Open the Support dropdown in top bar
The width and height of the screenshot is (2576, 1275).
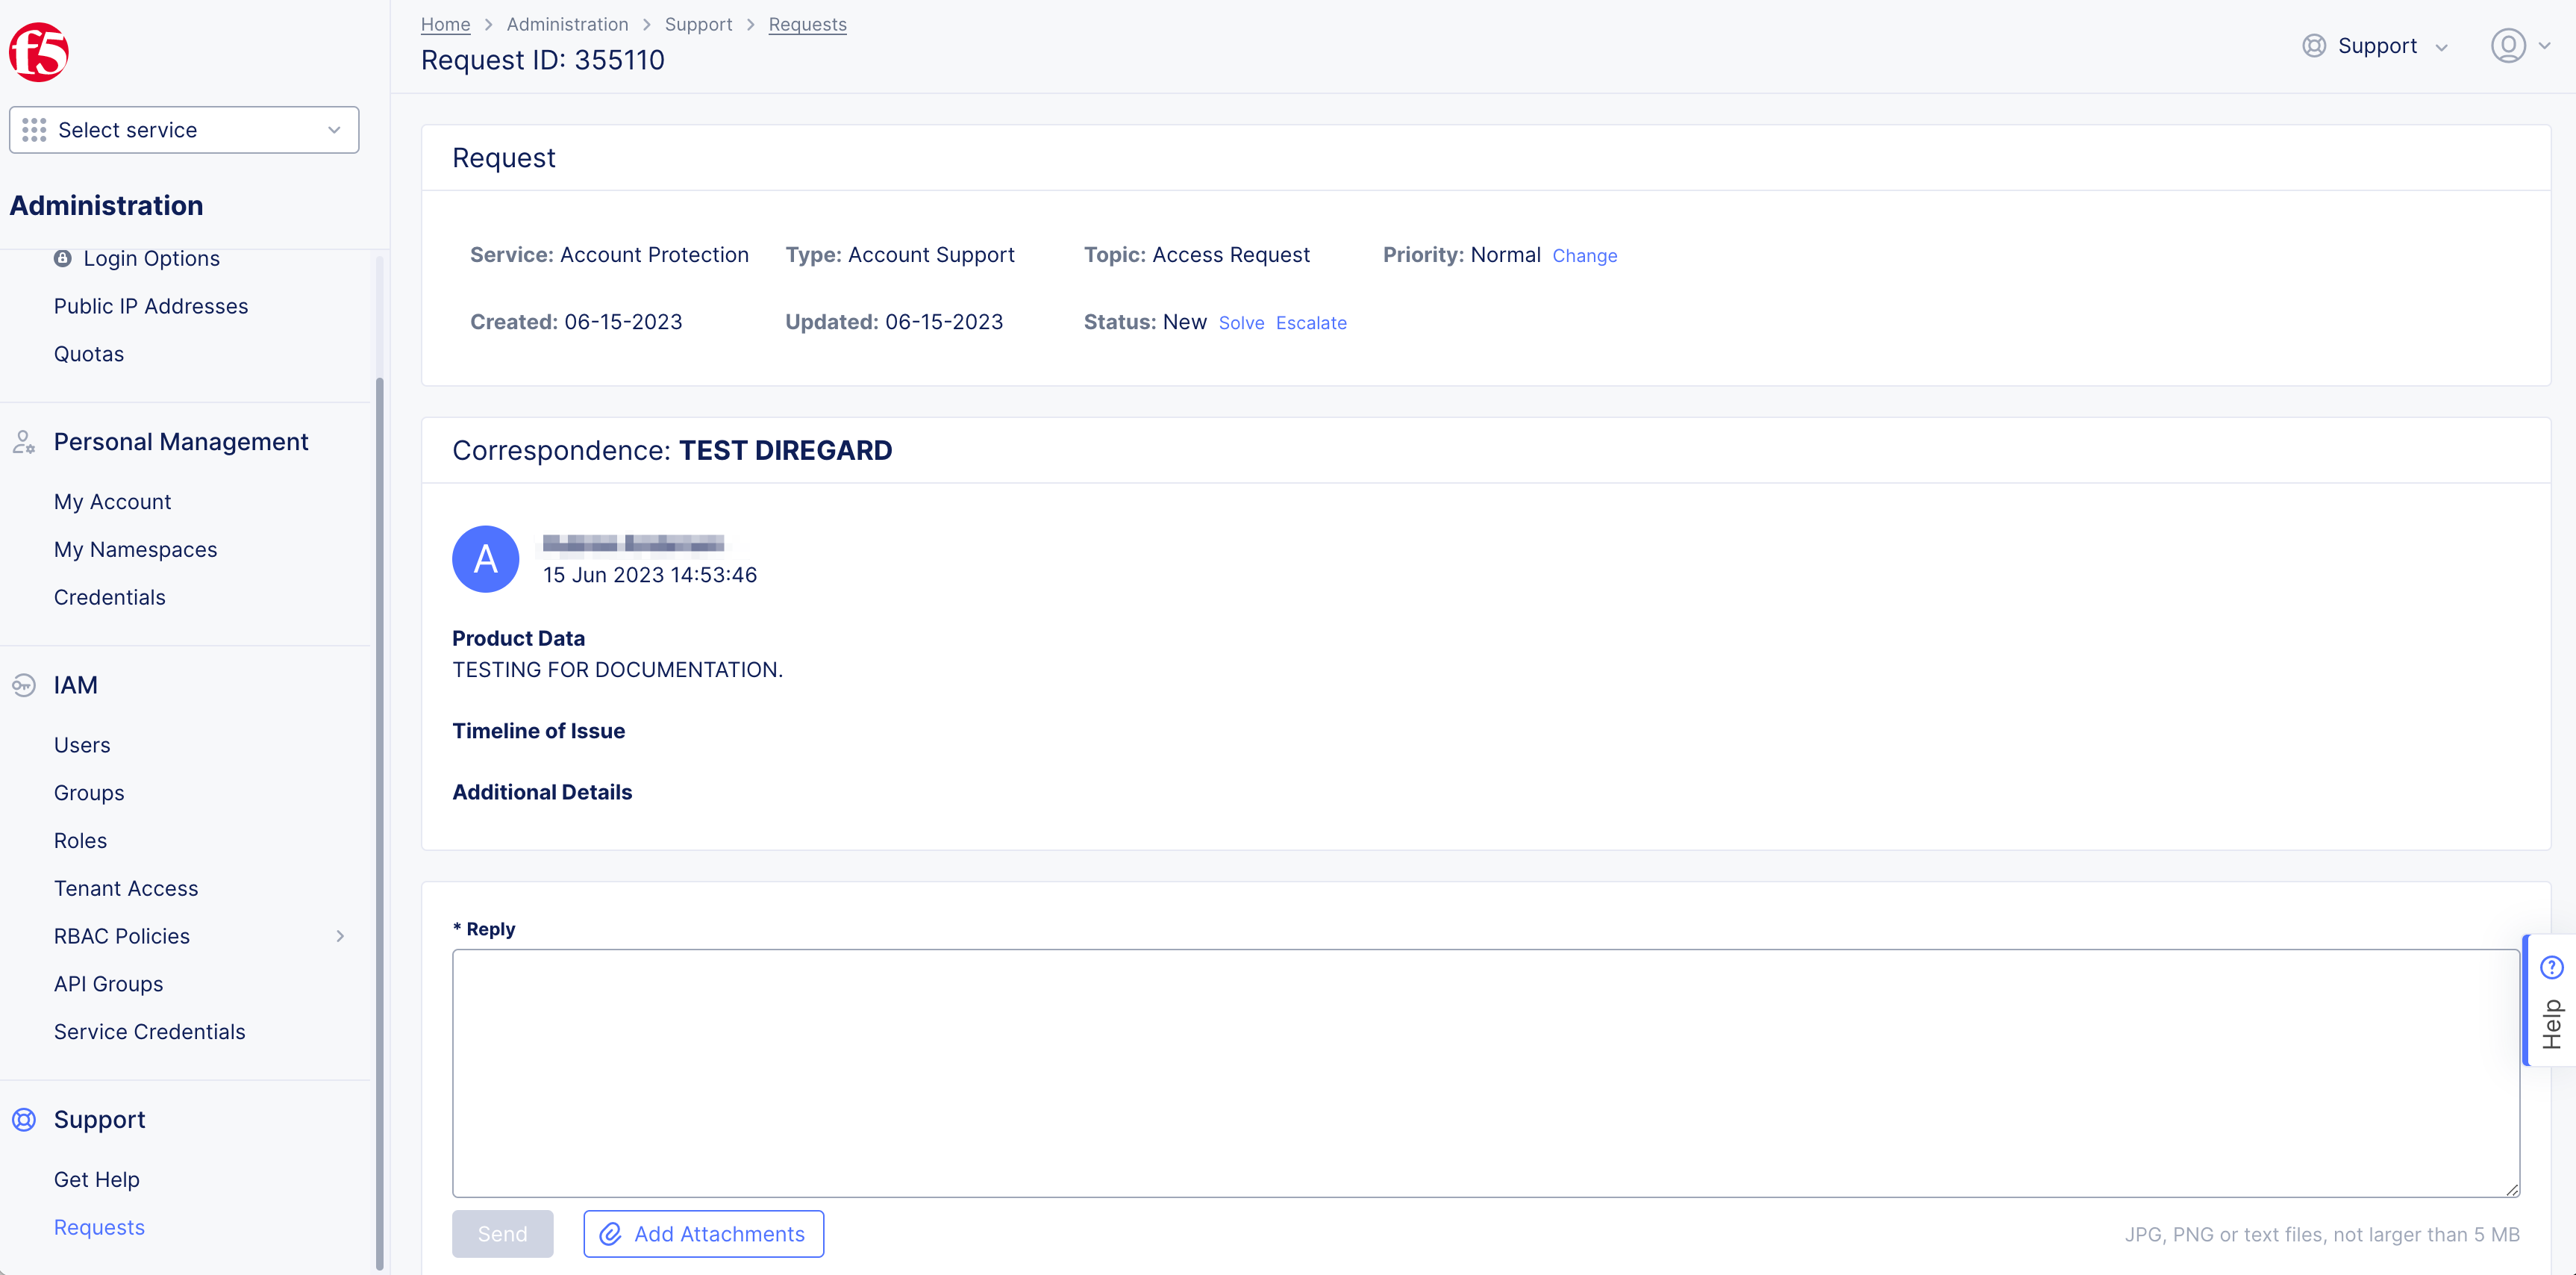2377,46
